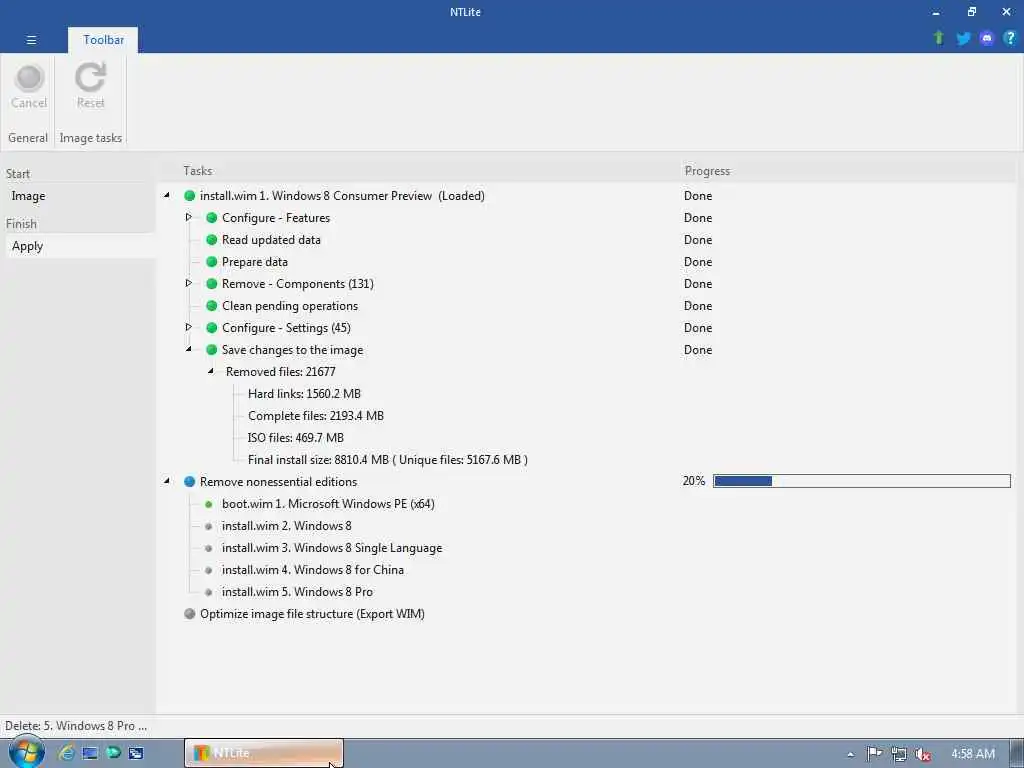Click the 20% progress bar
Viewport: 1024px width, 768px height.
click(x=861, y=481)
